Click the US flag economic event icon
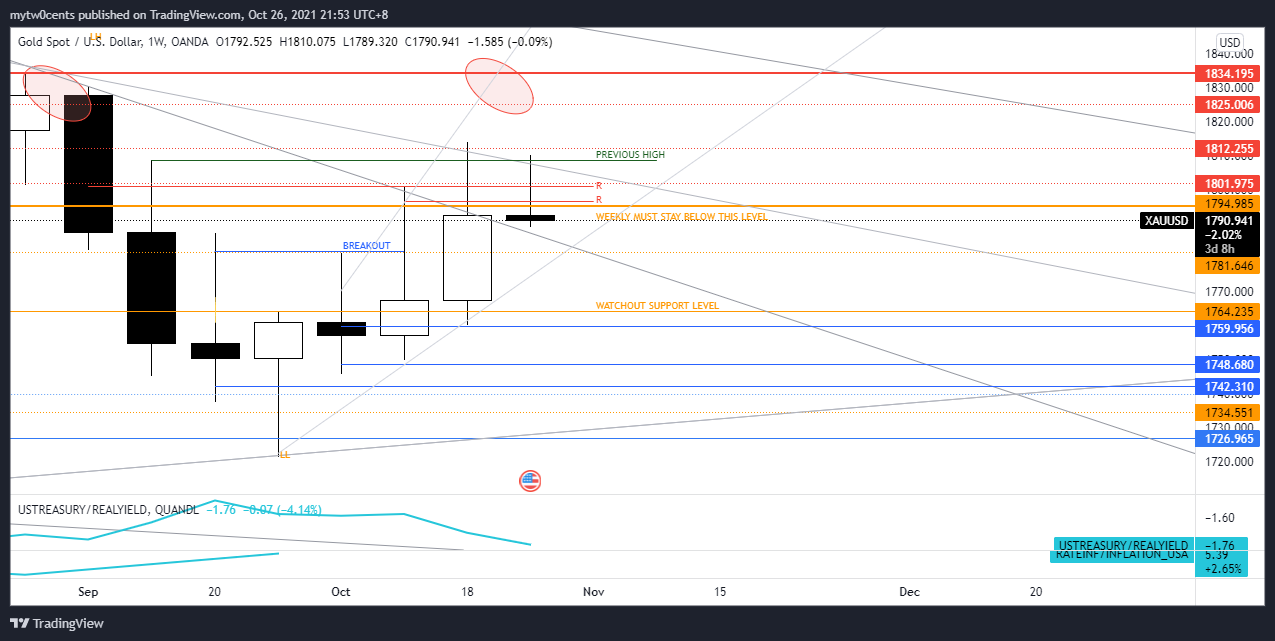 [530, 481]
